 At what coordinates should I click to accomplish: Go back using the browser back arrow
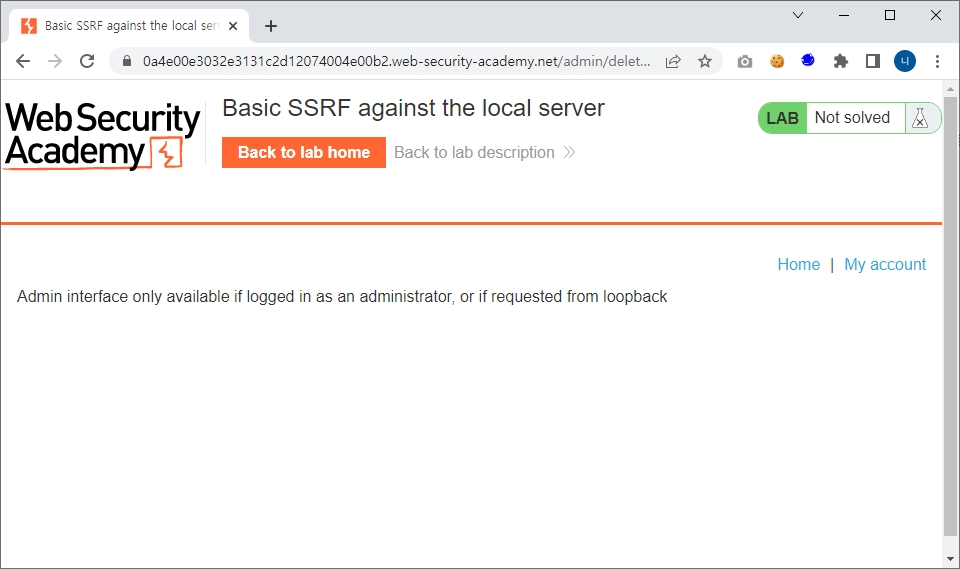click(23, 61)
